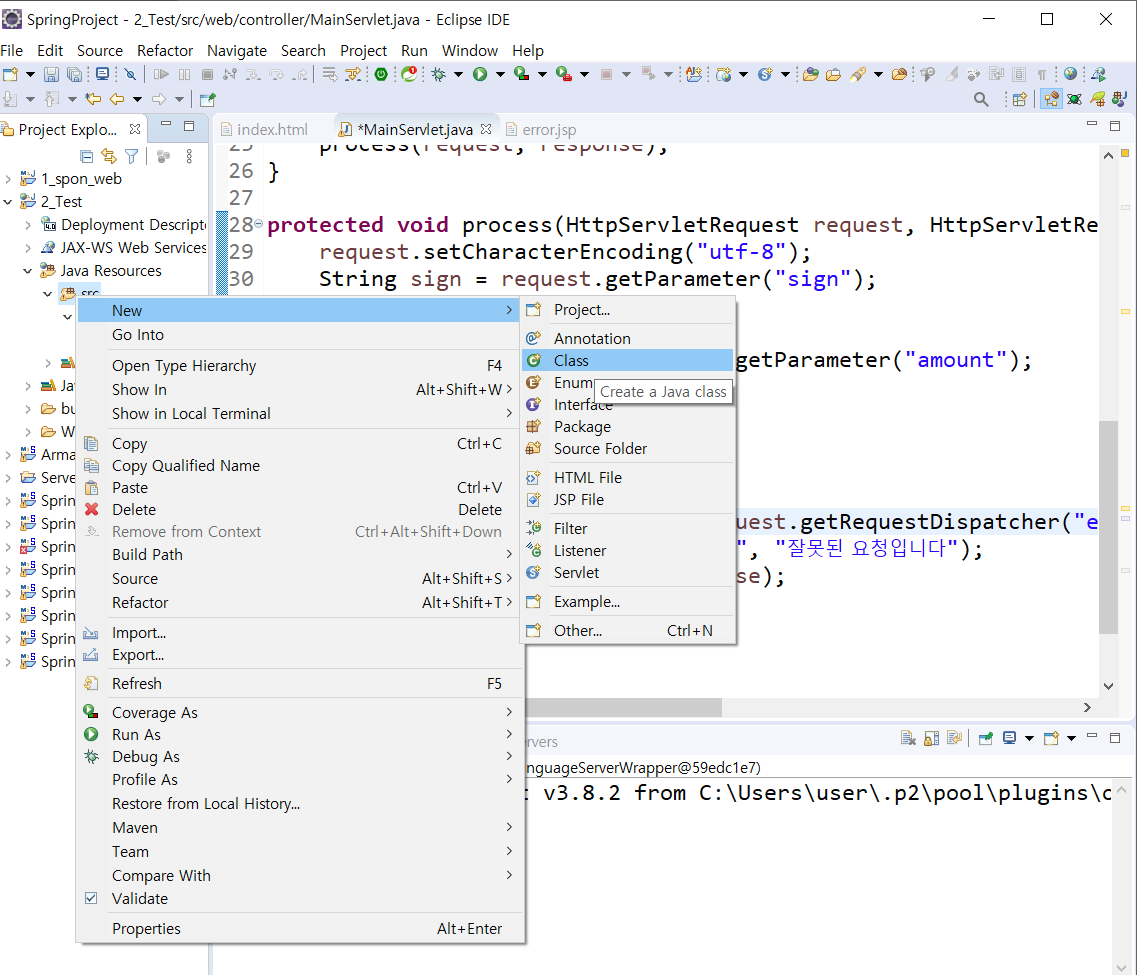Close the MainServlet.java editor tab via X
1137x975 pixels.
(486, 129)
